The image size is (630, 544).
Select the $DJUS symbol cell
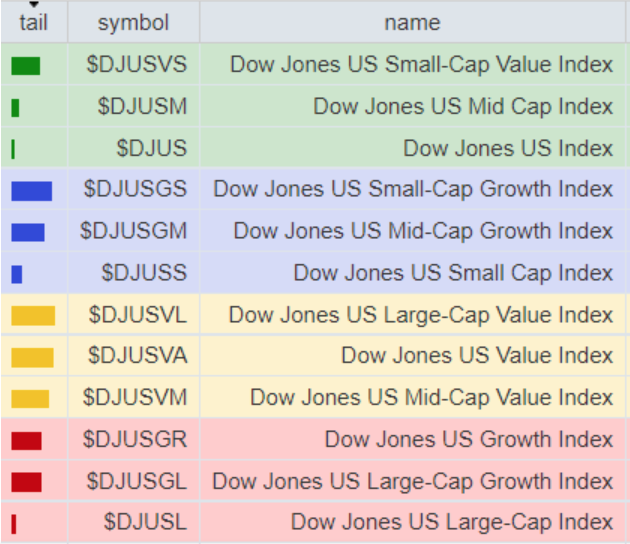(x=151, y=148)
